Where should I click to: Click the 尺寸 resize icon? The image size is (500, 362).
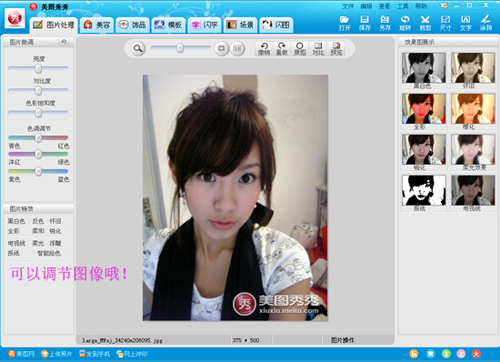445,23
